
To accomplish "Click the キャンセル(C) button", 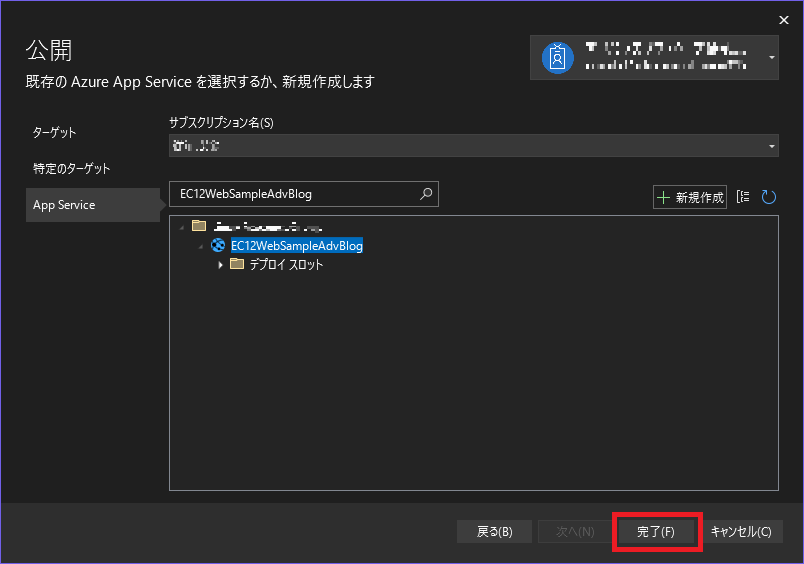I will [x=741, y=532].
